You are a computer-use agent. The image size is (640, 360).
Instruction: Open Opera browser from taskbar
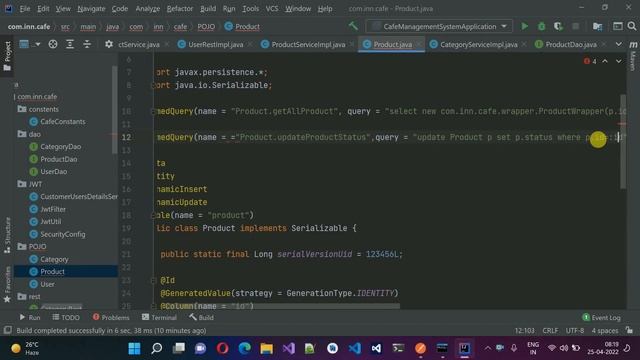pos(222,348)
